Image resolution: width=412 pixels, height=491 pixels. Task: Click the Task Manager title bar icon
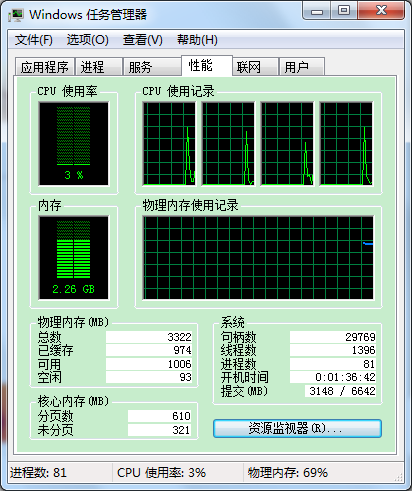pos(16,14)
